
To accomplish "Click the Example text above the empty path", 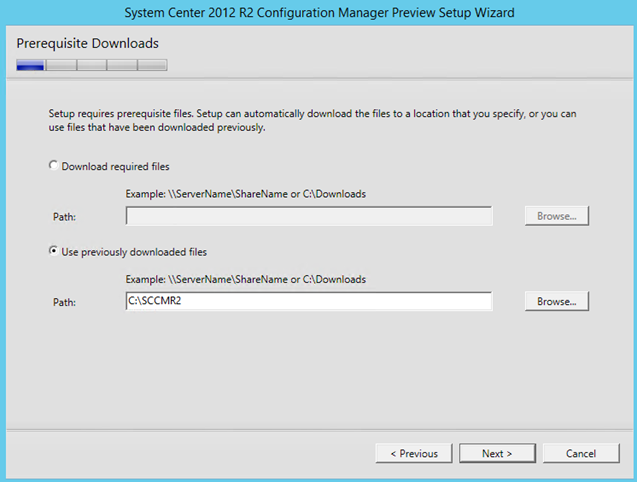I will coord(246,194).
